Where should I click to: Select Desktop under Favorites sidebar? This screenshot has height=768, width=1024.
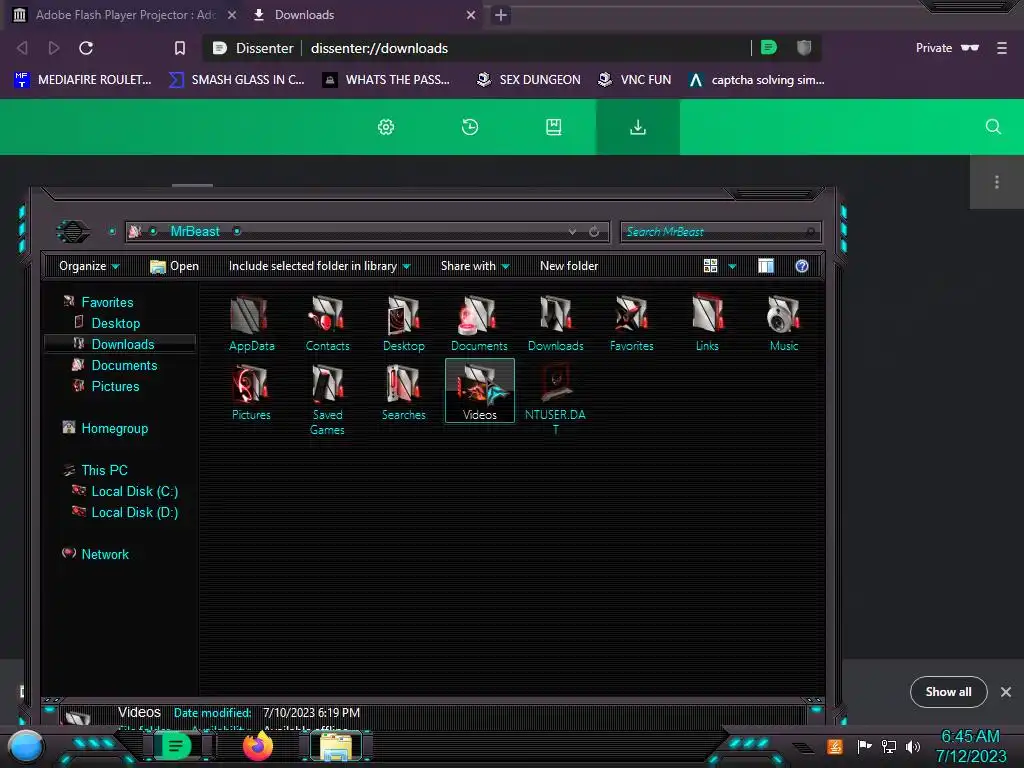coord(116,323)
